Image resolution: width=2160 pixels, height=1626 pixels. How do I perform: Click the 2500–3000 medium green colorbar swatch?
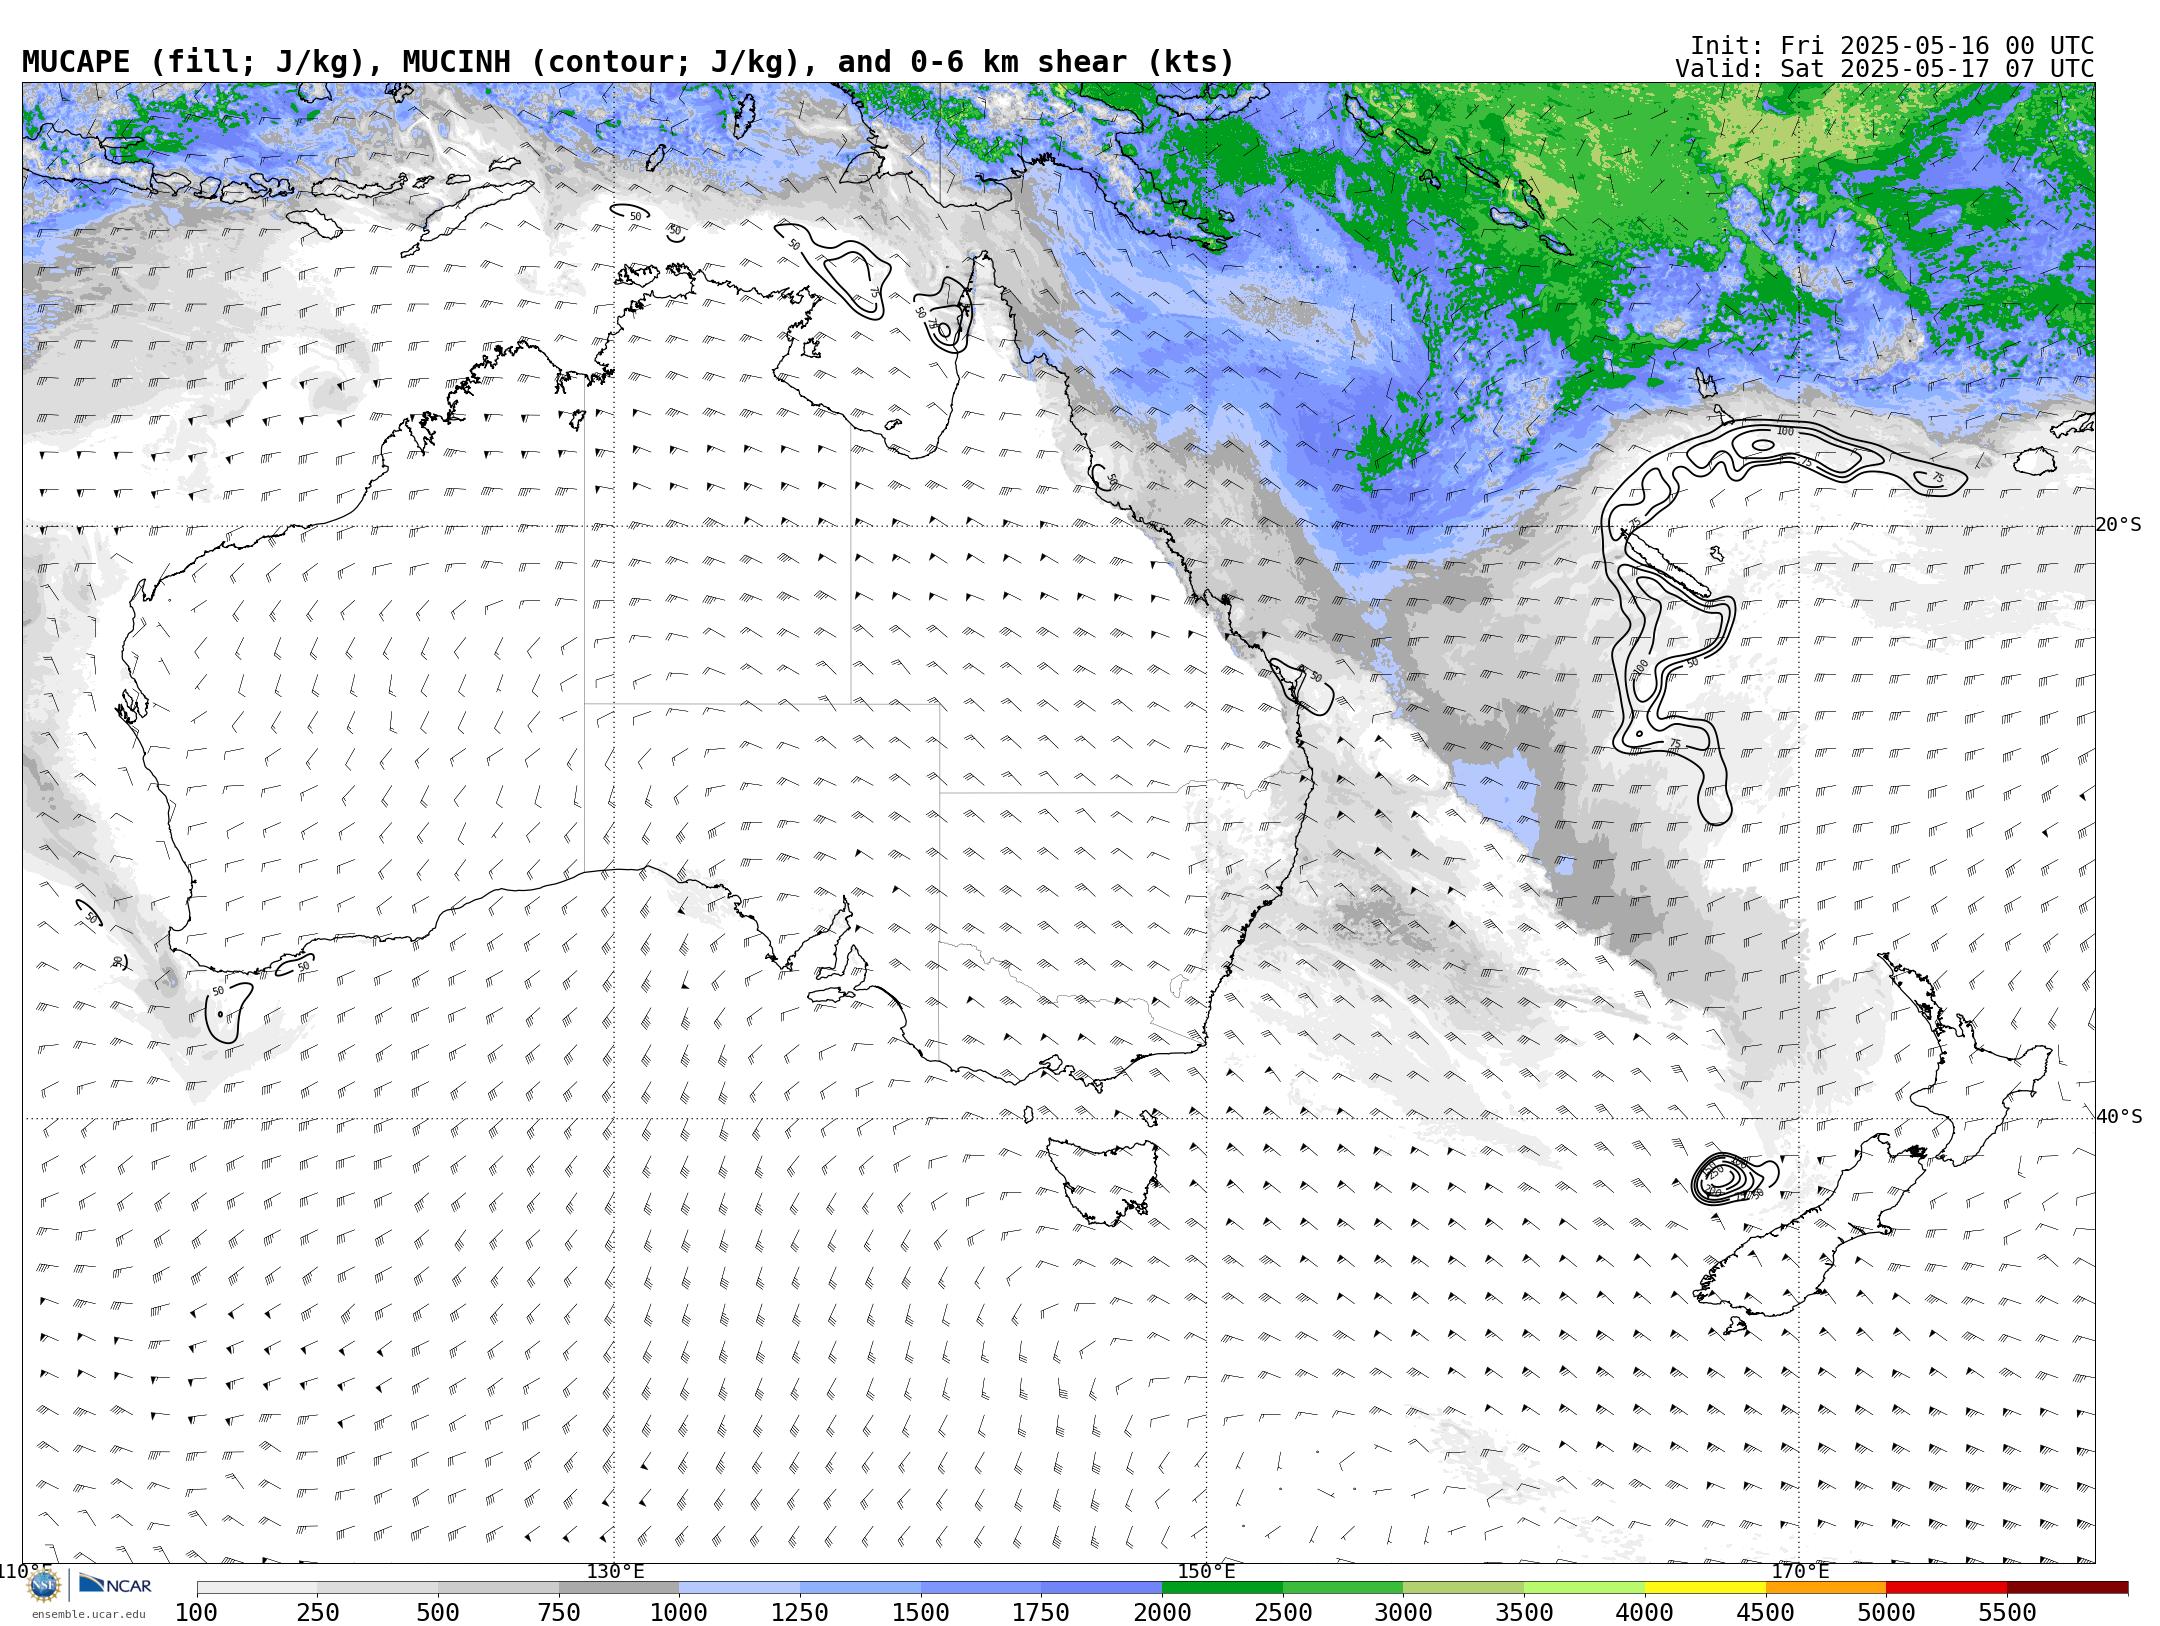tap(1343, 1588)
